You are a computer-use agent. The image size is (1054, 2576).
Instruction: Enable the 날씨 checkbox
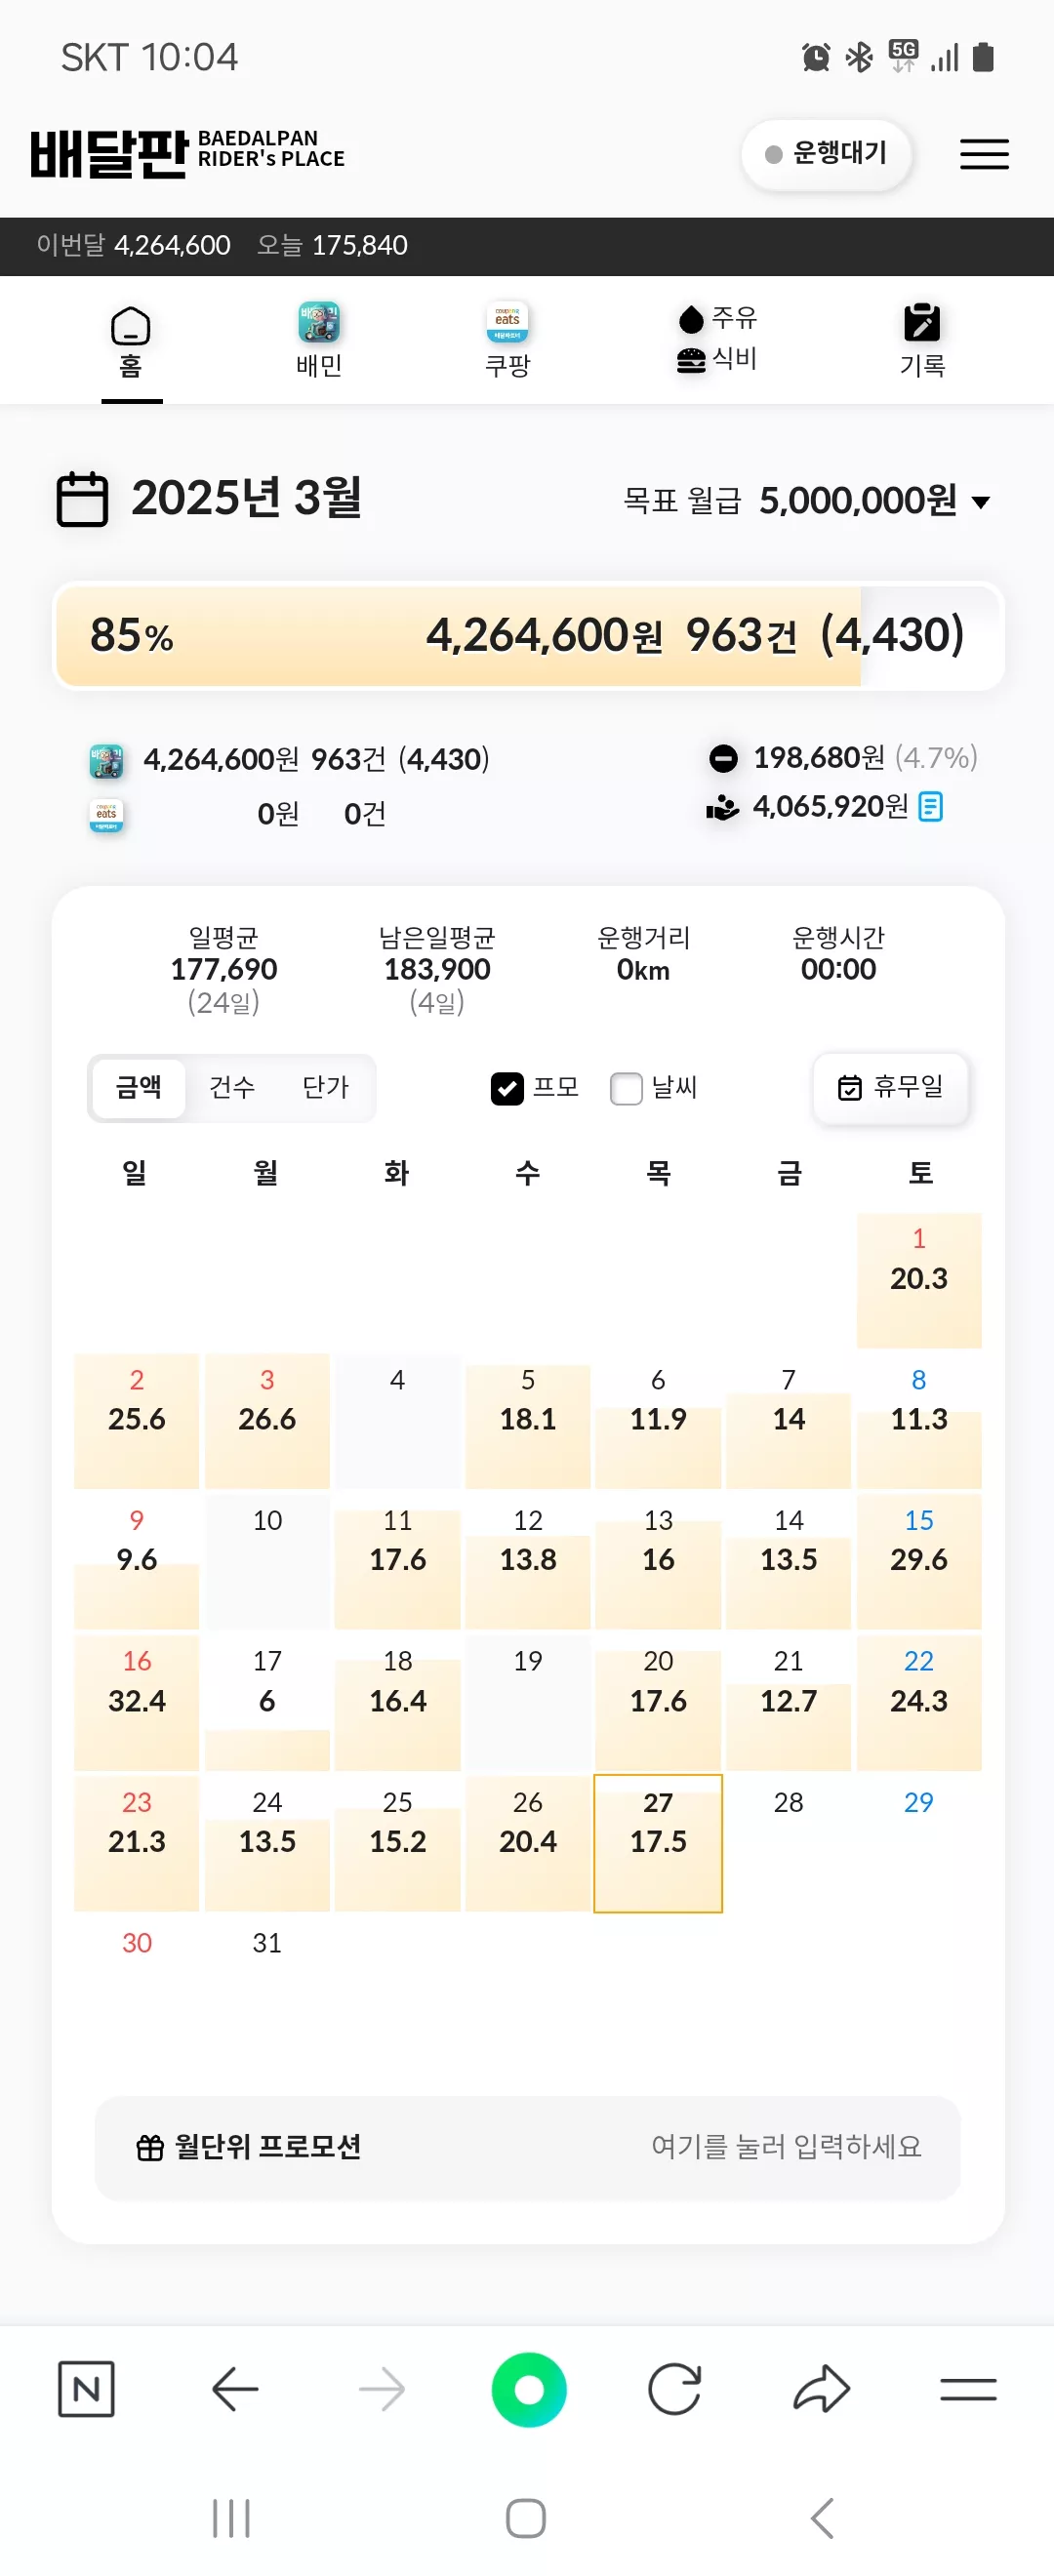click(626, 1088)
